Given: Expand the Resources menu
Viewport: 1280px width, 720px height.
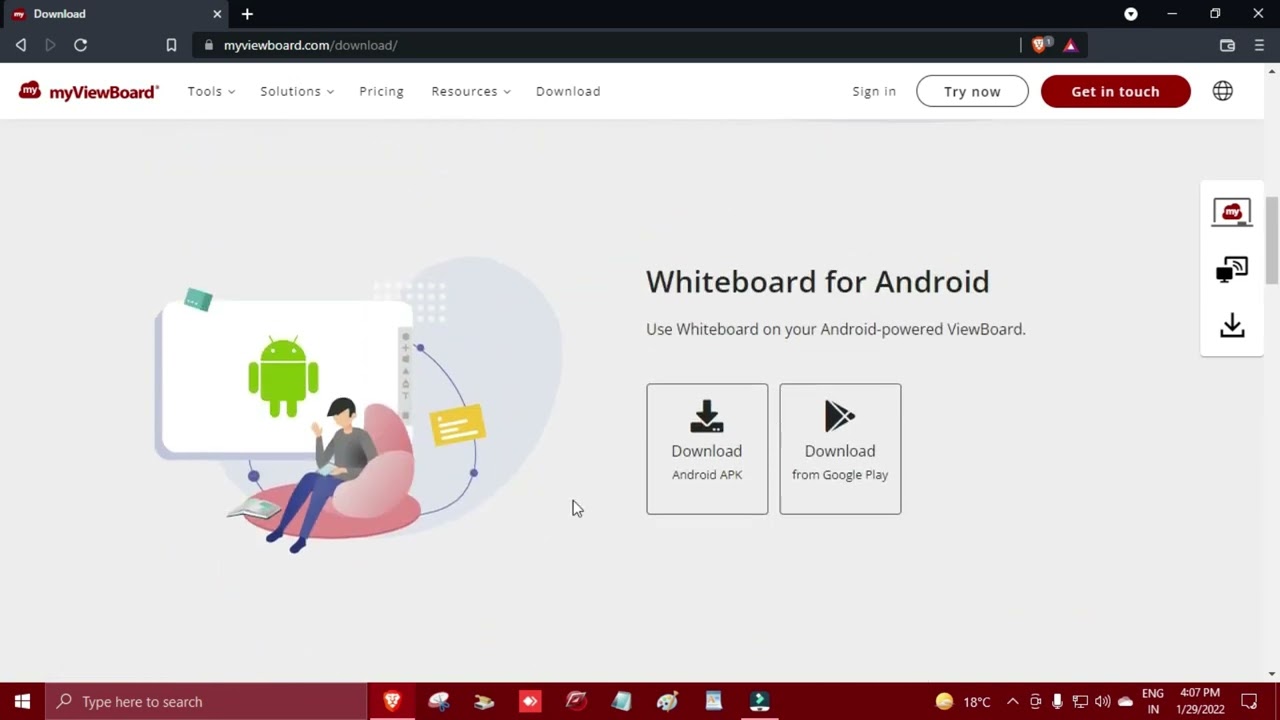Looking at the screenshot, I should click(x=471, y=91).
